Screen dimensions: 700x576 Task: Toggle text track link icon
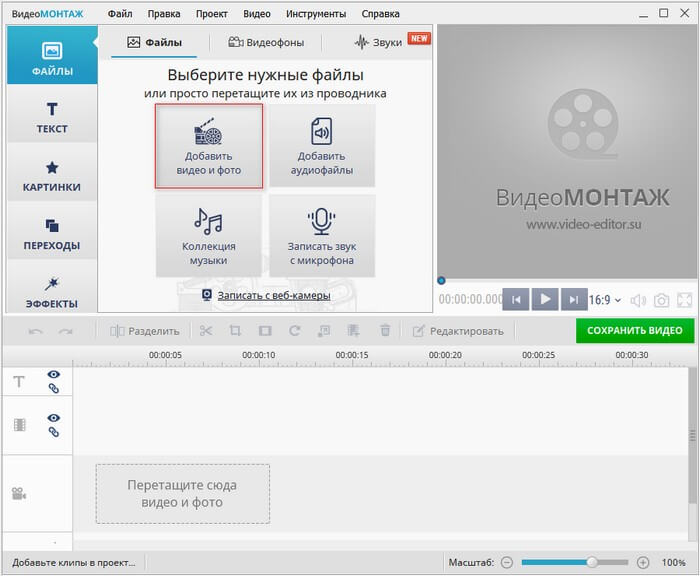[54, 388]
